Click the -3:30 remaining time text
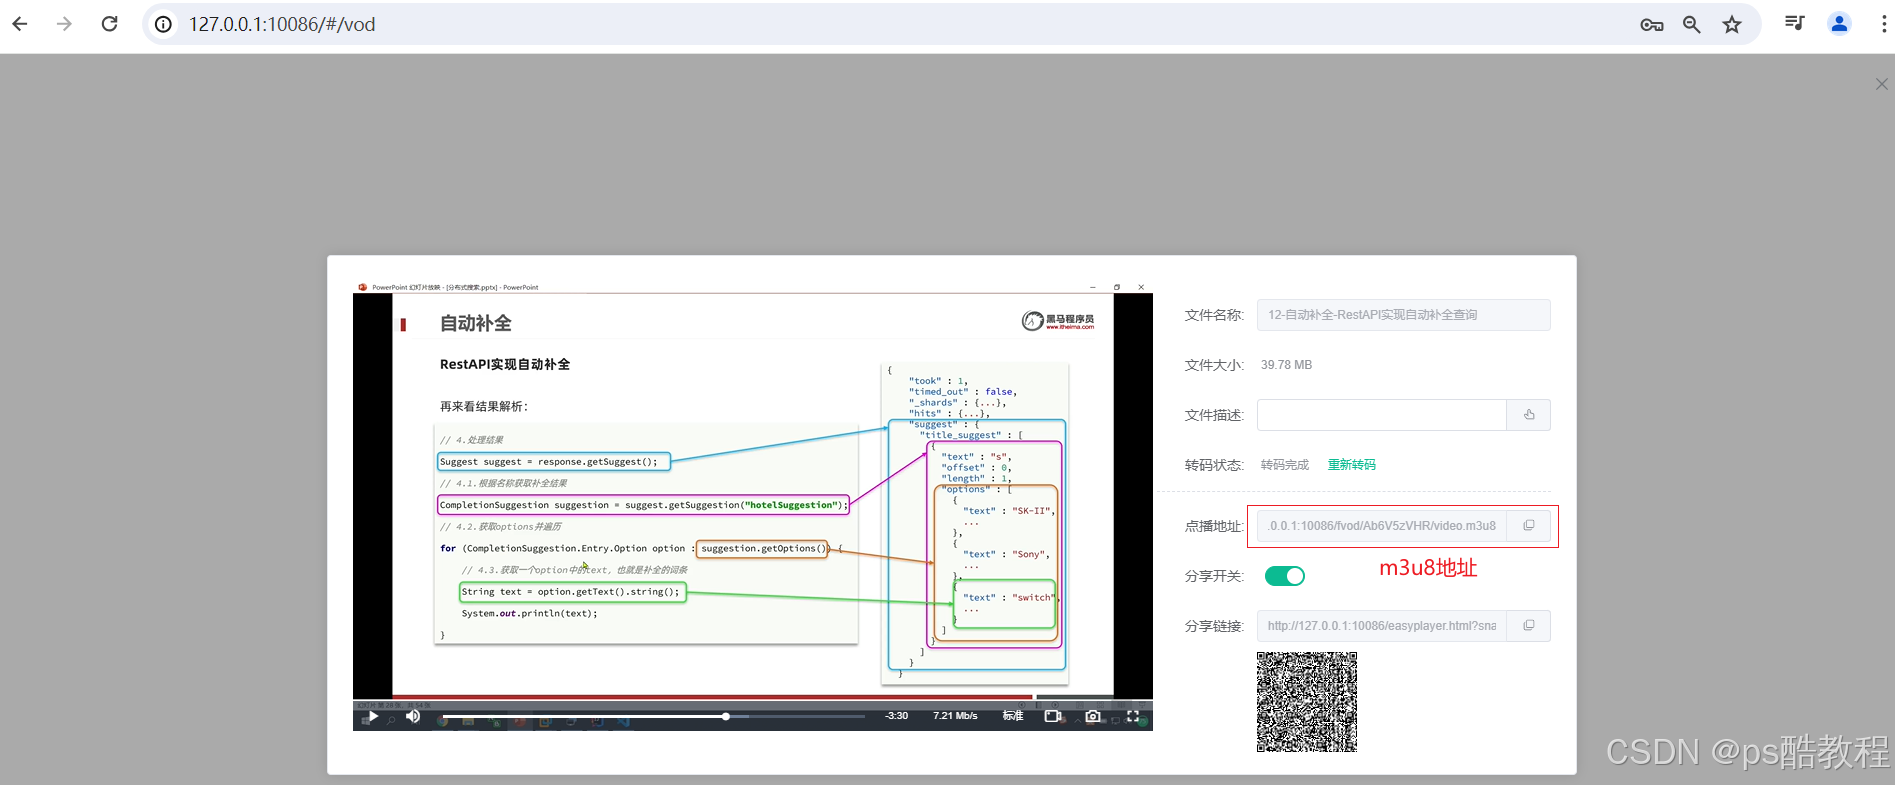This screenshot has height=785, width=1895. pos(897,716)
